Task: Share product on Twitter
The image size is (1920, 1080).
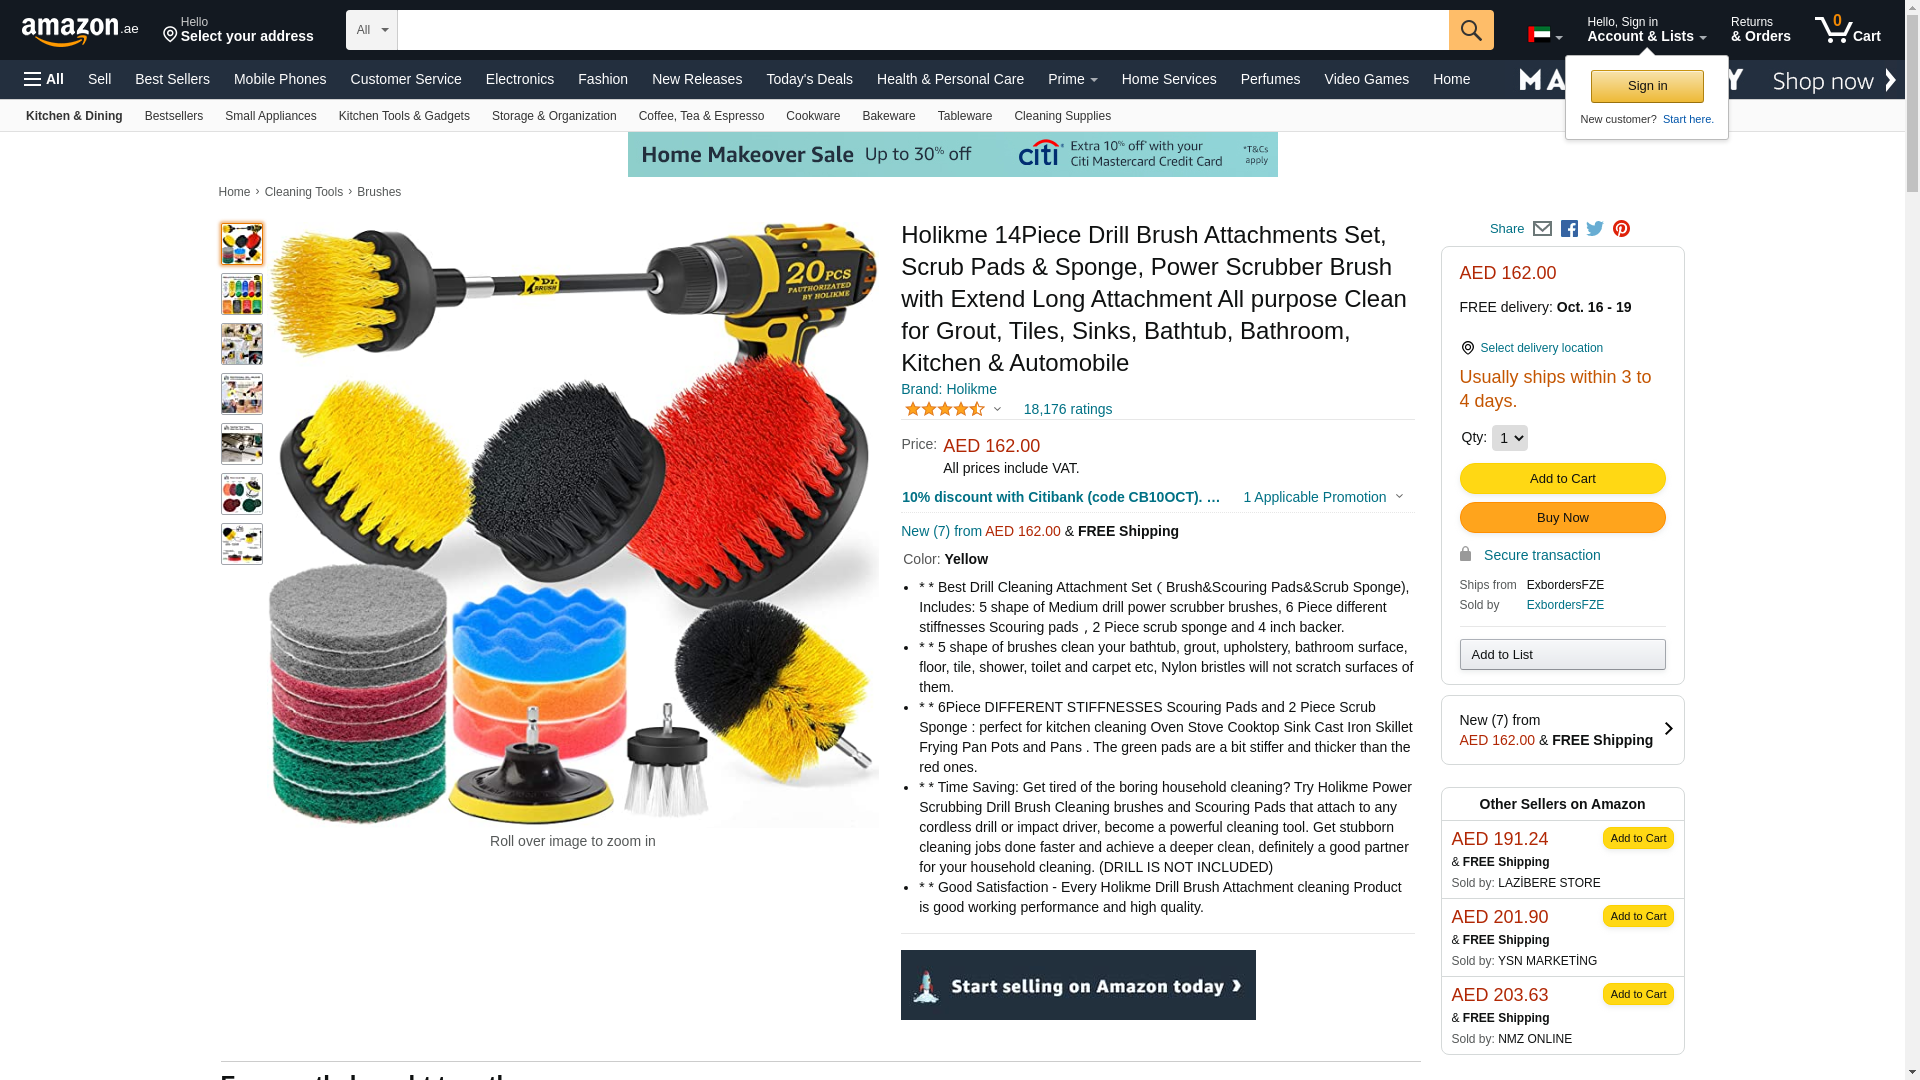Action: pos(1595,229)
